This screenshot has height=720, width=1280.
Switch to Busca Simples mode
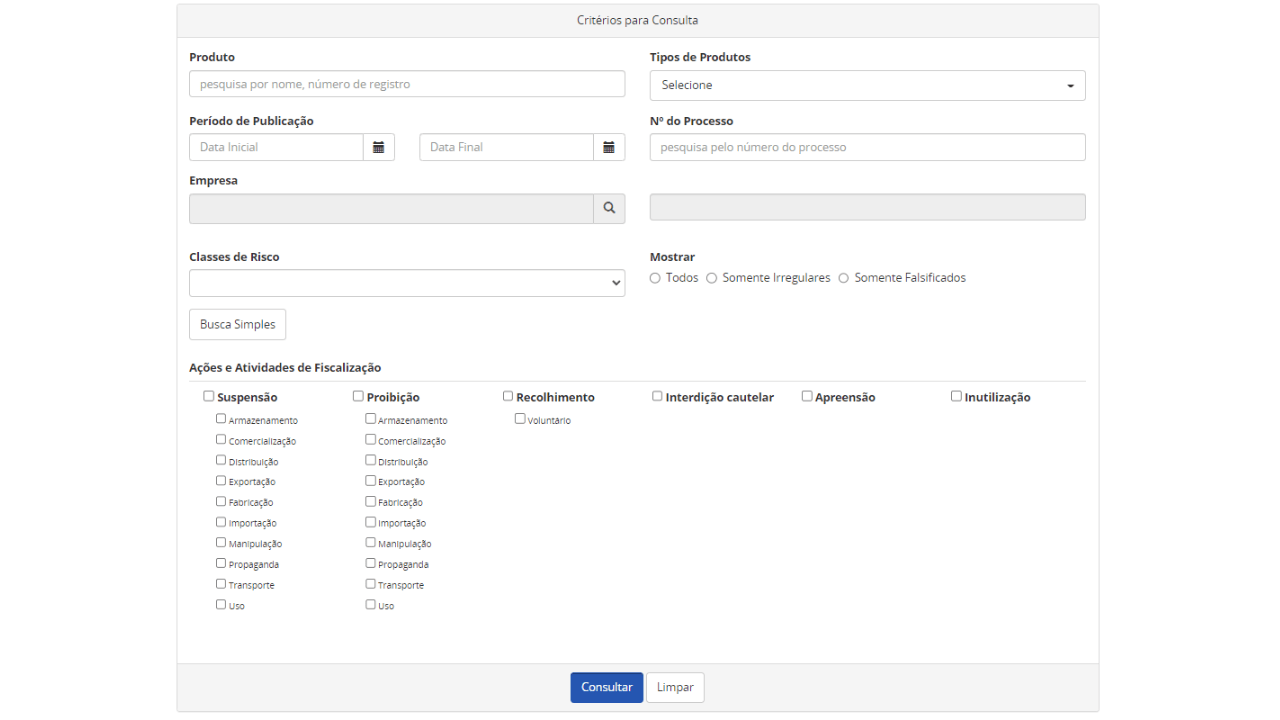[x=237, y=324]
